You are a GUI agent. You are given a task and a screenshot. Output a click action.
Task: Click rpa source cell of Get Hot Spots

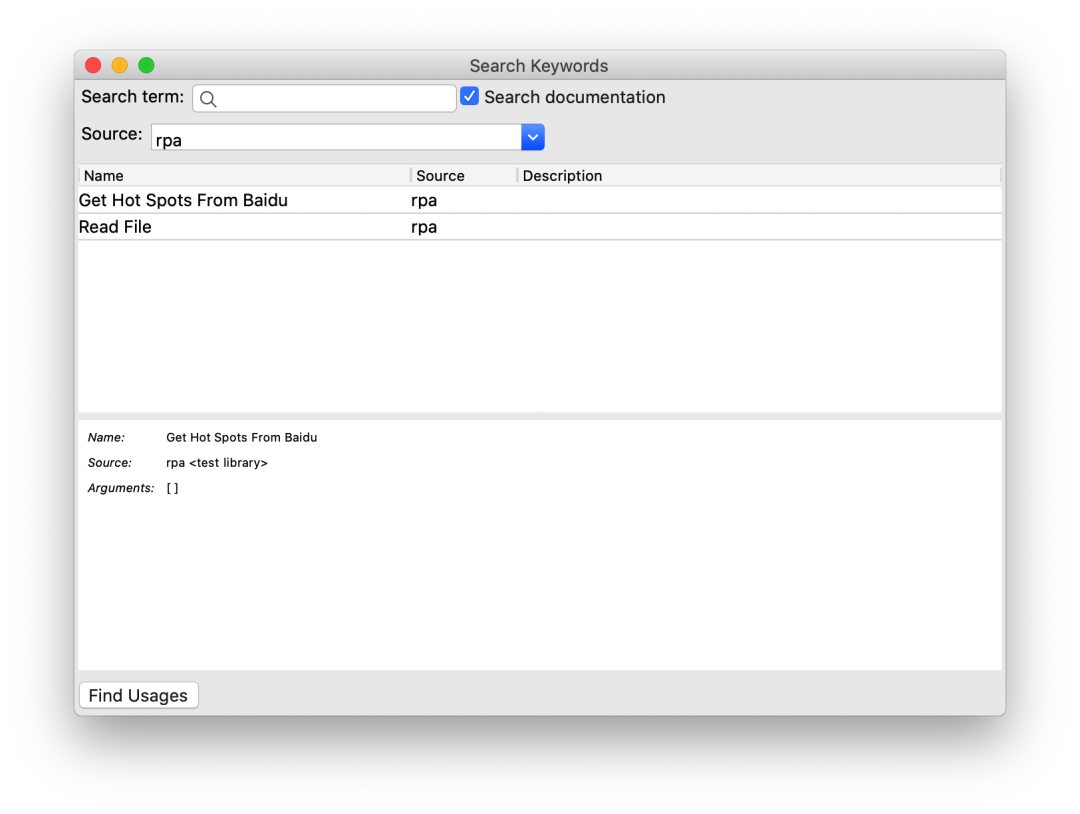click(x=424, y=200)
